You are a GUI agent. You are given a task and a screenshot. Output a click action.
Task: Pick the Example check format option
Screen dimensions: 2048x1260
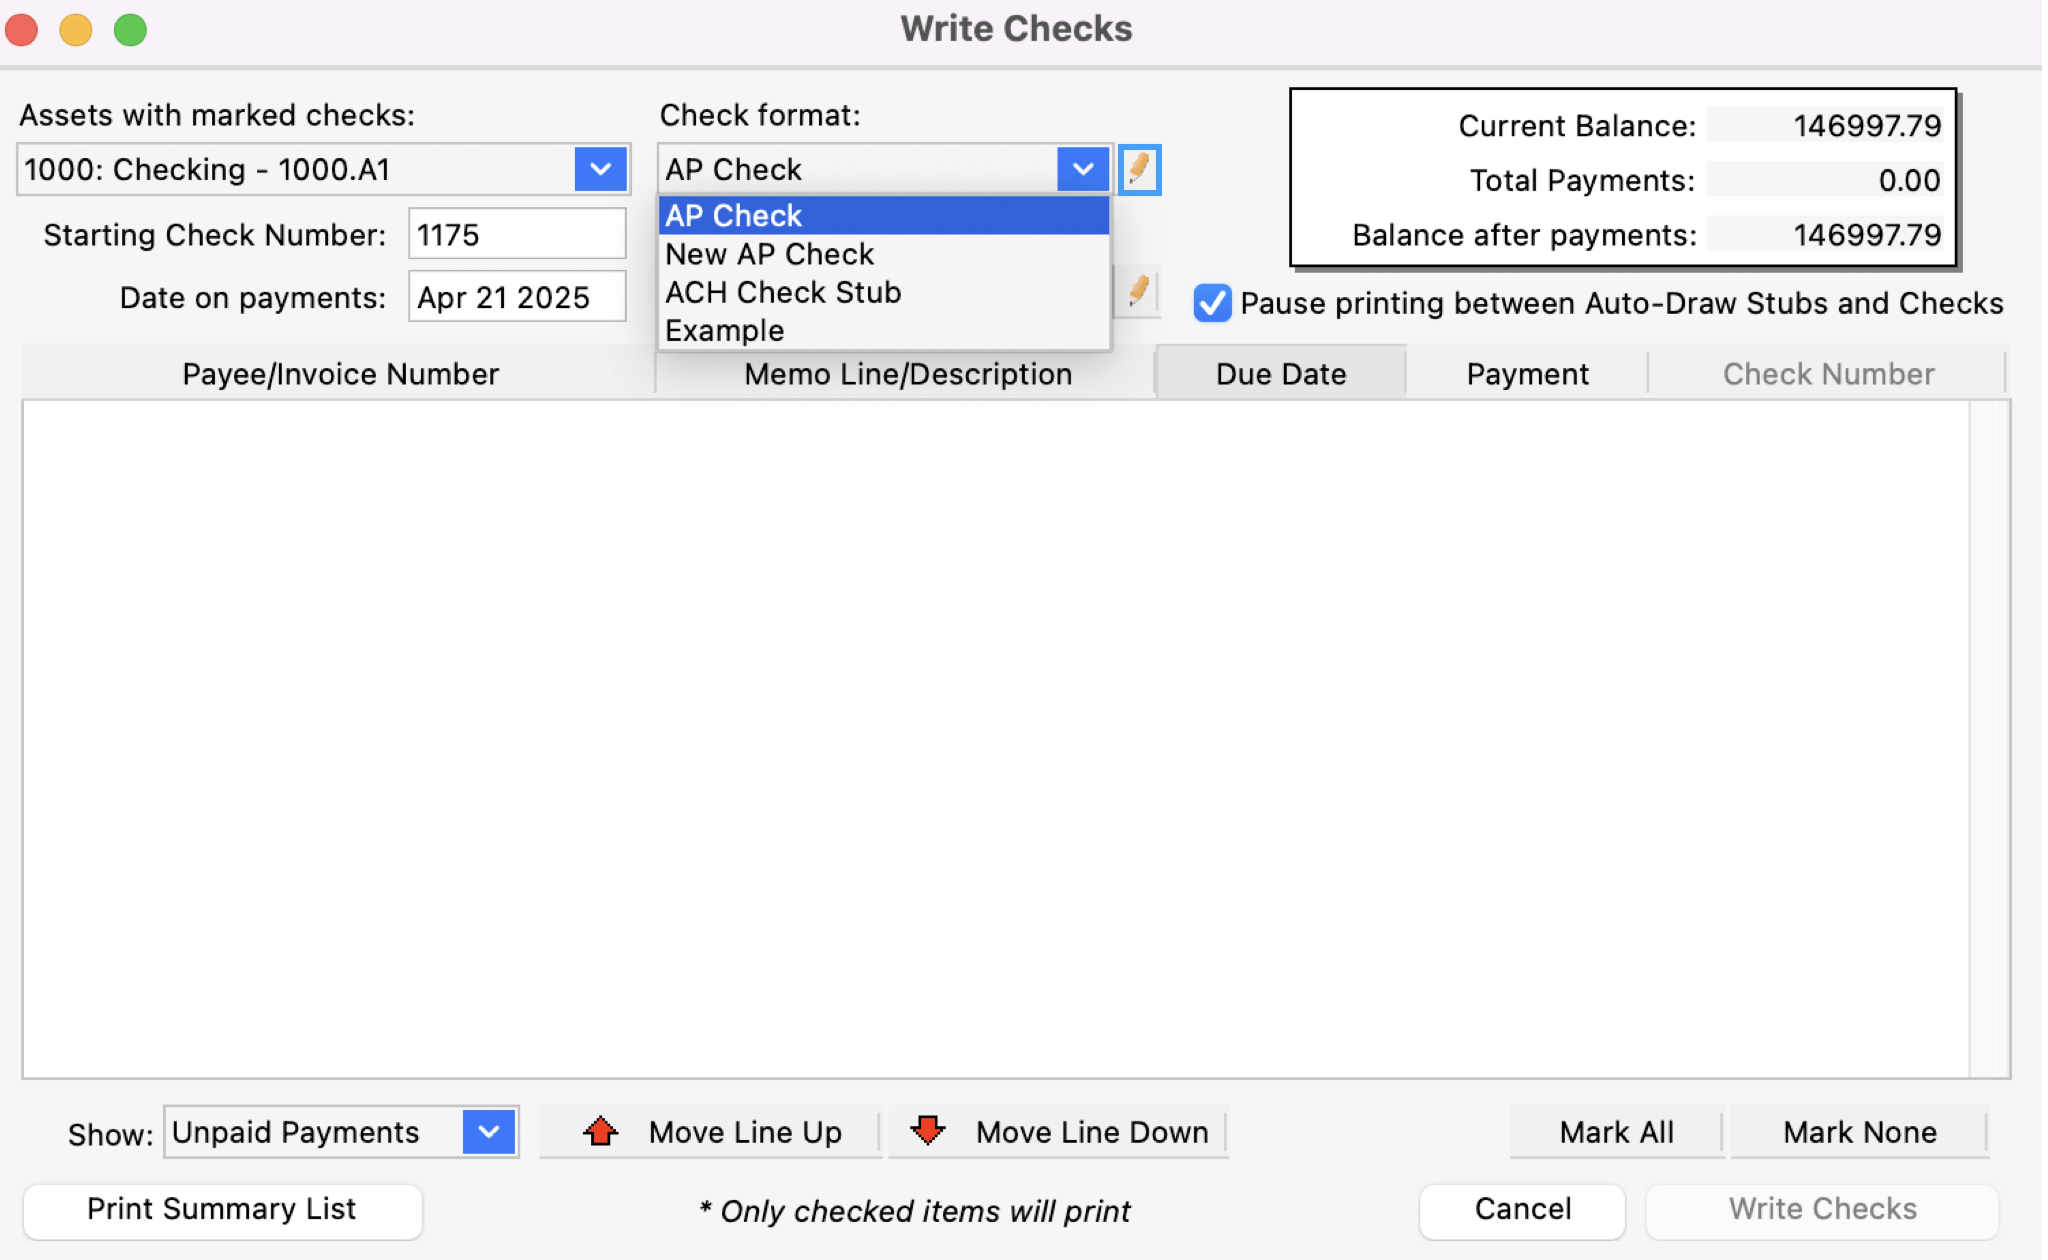[x=725, y=331]
